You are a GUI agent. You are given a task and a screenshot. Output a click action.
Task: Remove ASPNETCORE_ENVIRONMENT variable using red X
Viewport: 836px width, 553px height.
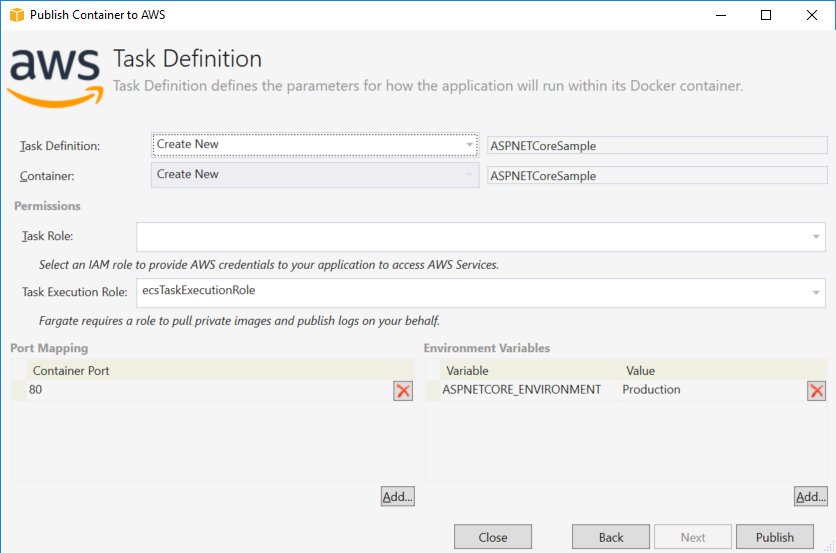click(816, 391)
